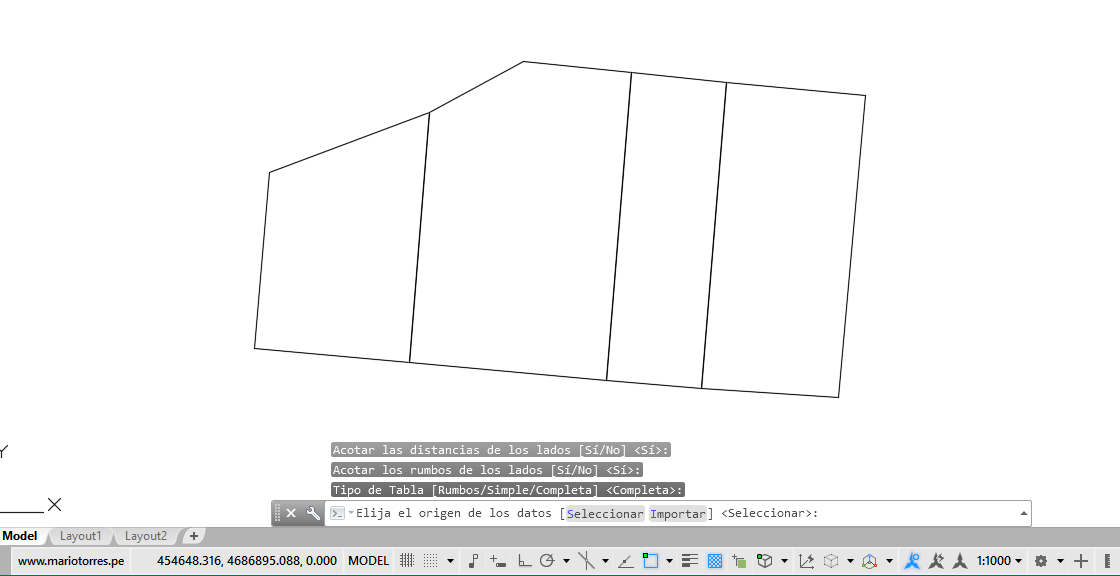Screen dimensions: 1120x576
Task: Click 'Acotar las distancias de los lados' history line
Action: point(501,450)
